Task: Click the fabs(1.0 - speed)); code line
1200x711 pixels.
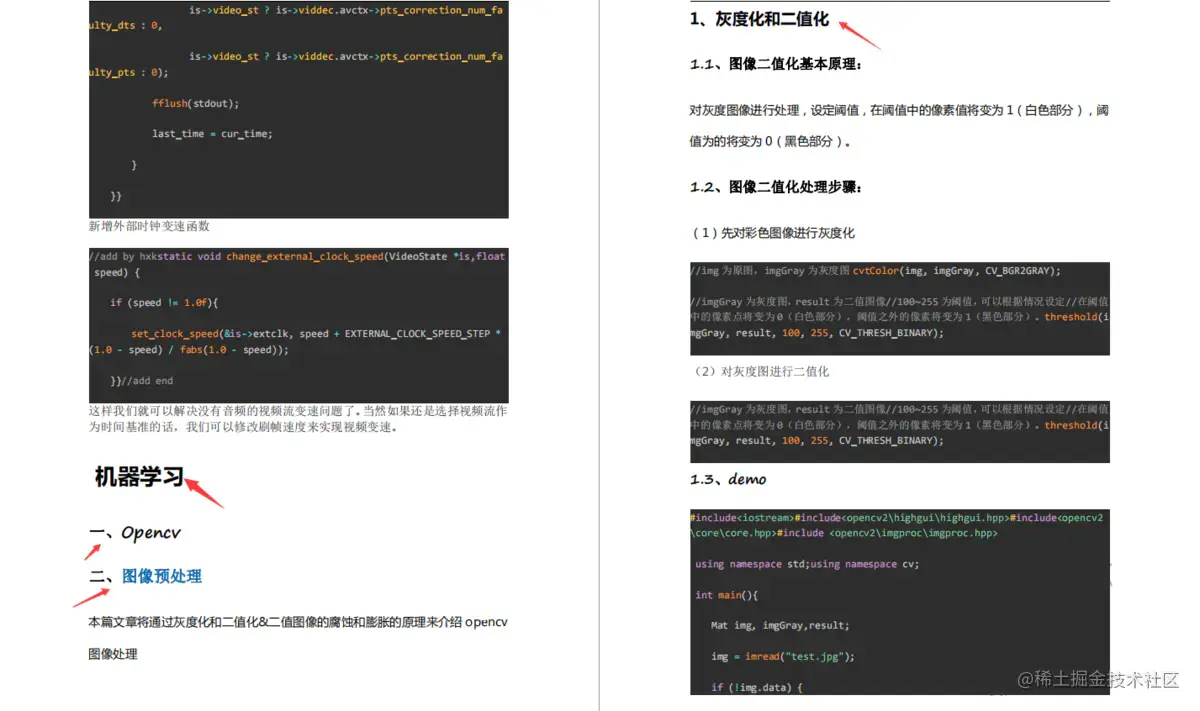Action: coord(188,350)
